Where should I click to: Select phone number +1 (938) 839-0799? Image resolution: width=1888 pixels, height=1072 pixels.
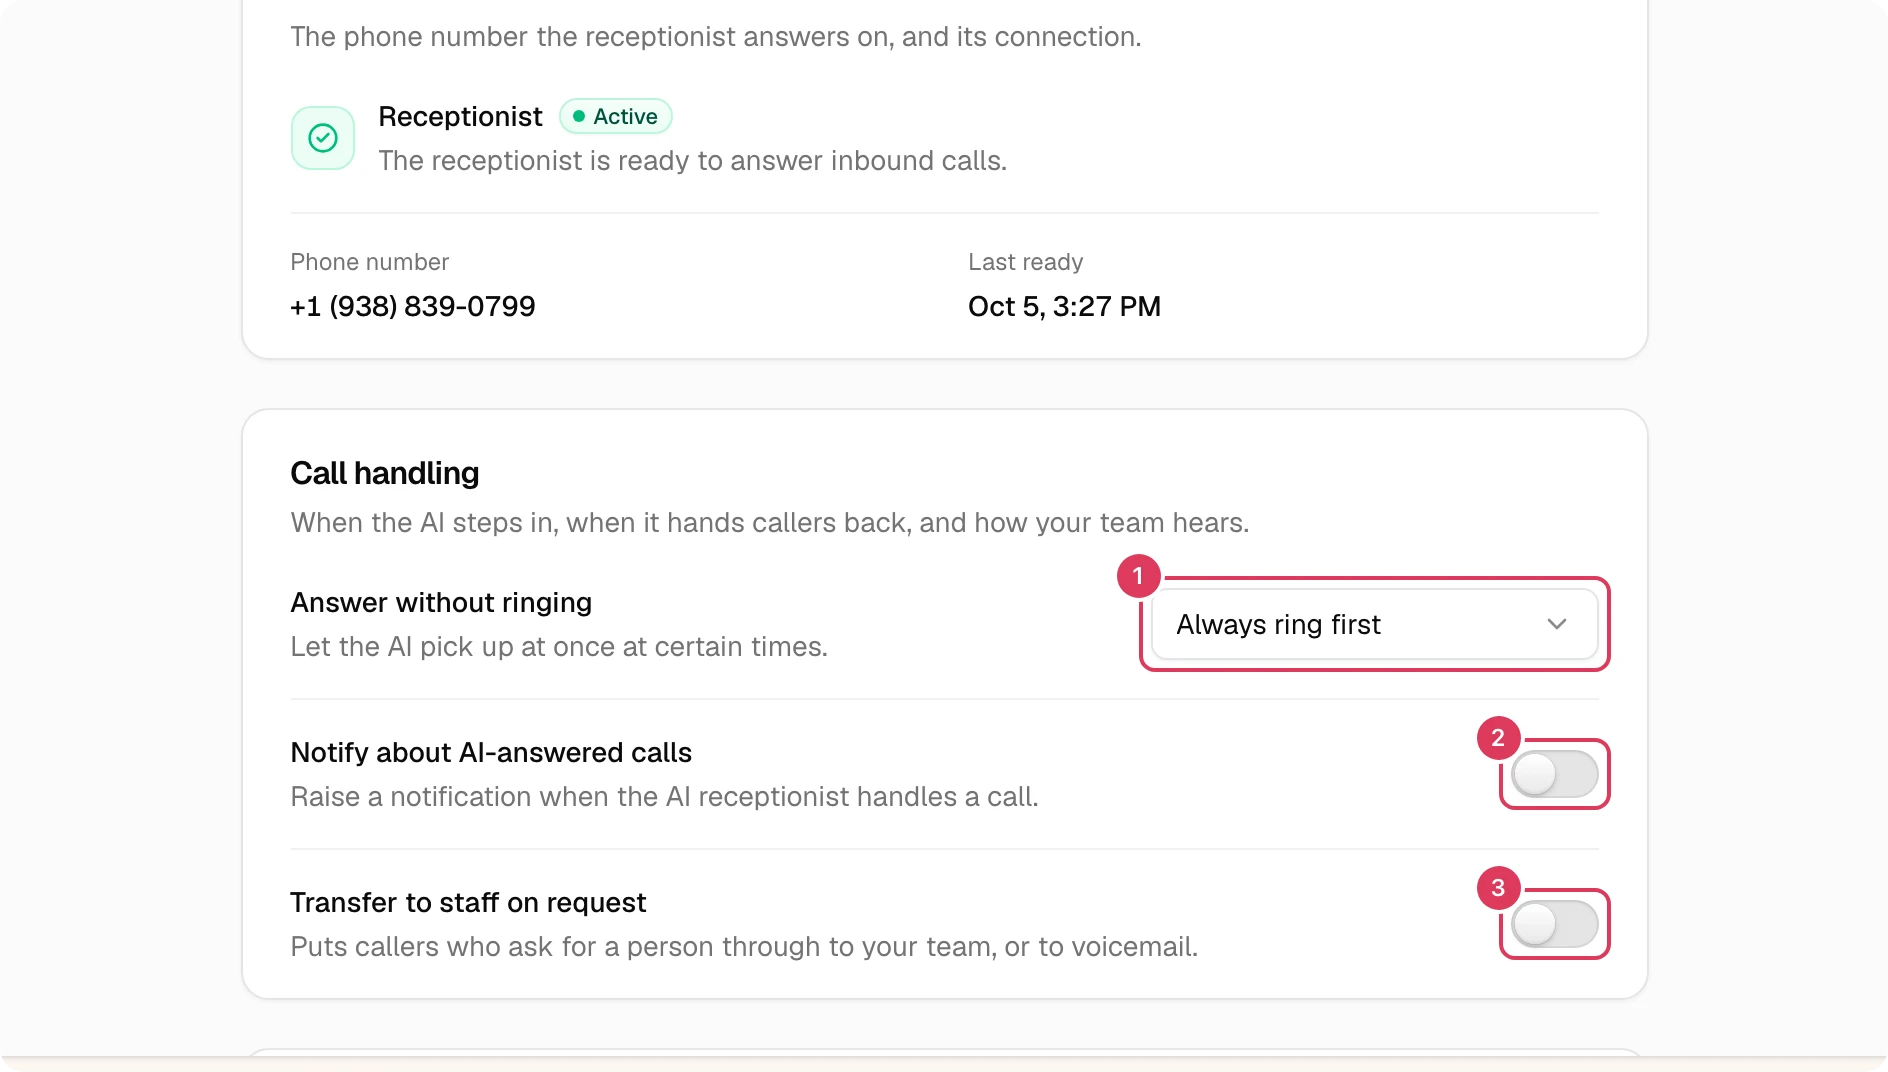413,306
